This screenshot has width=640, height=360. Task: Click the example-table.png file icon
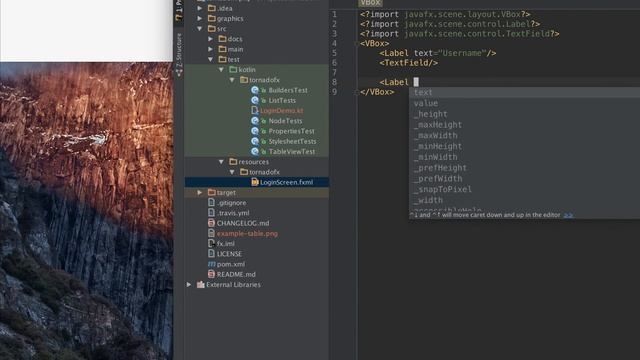click(211, 233)
